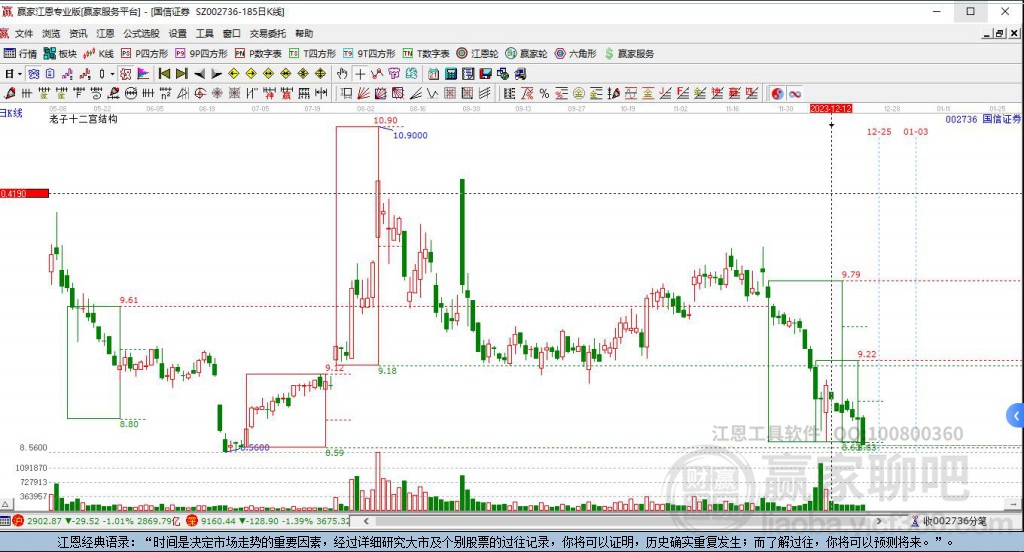Switch to the K线 chart view
Viewport: 1024px width, 552px height.
point(99,54)
